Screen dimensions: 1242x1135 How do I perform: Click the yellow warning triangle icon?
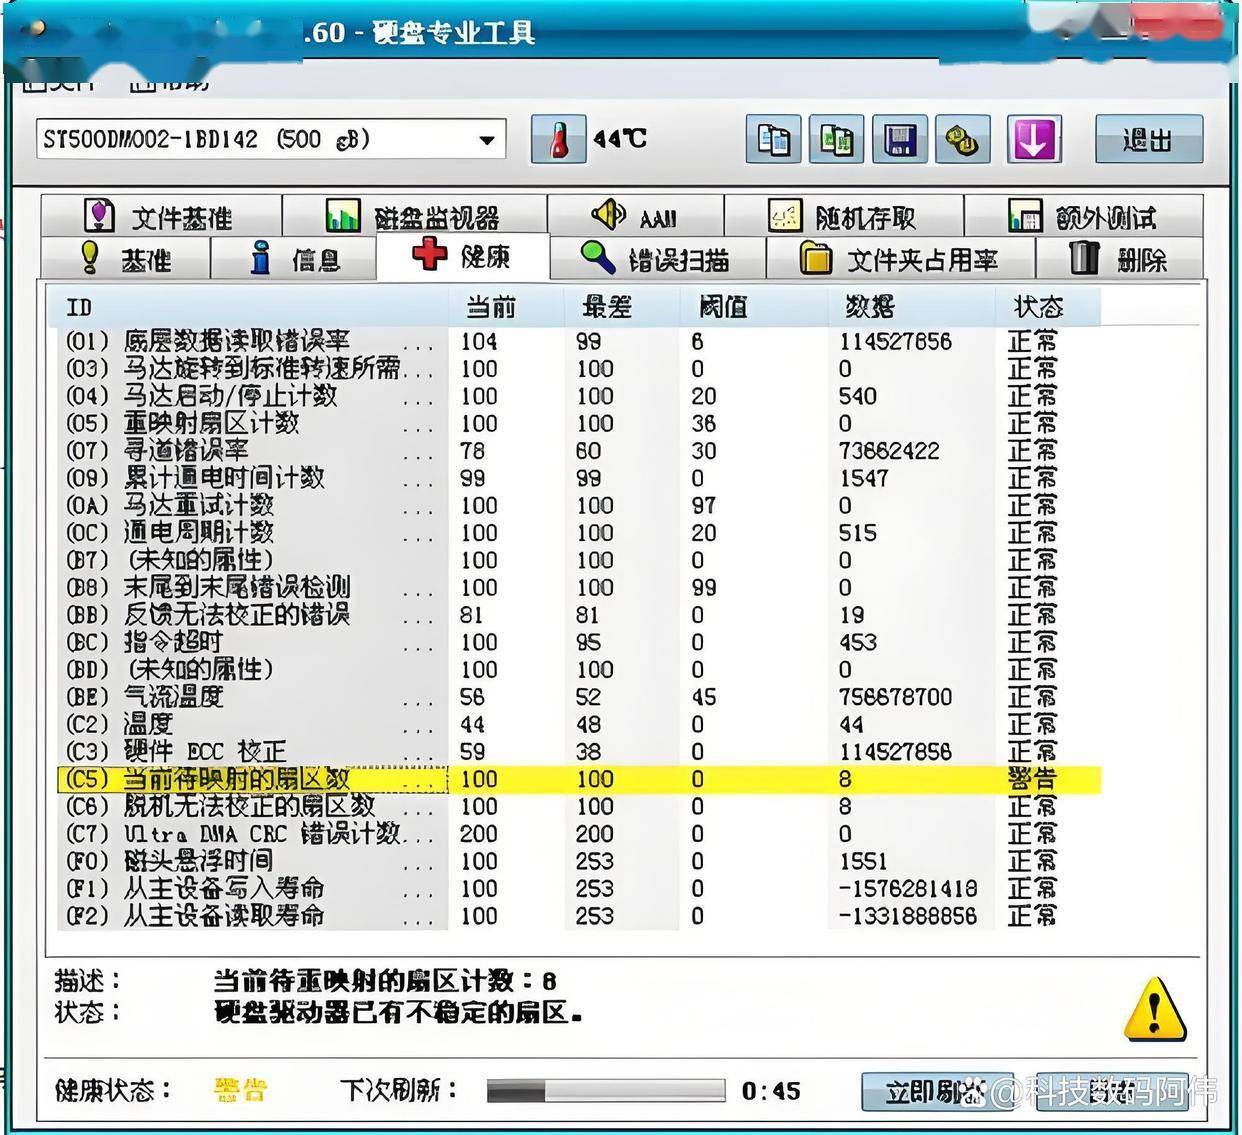pyautogui.click(x=1155, y=1009)
